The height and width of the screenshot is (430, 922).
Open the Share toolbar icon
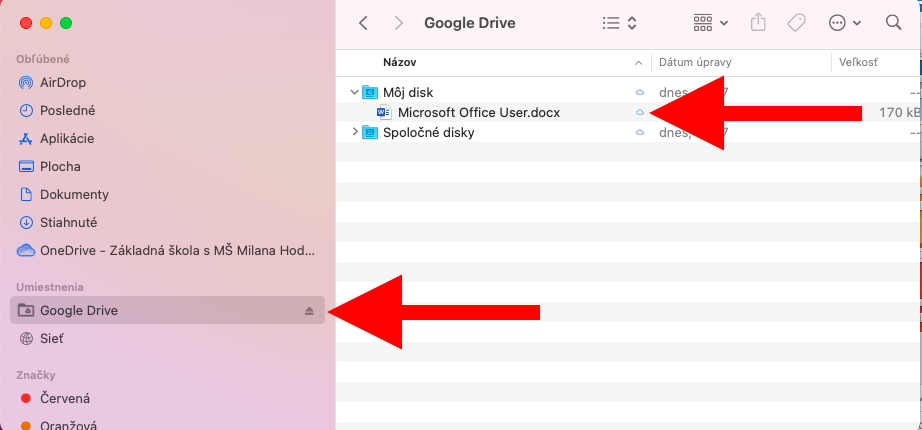757,22
